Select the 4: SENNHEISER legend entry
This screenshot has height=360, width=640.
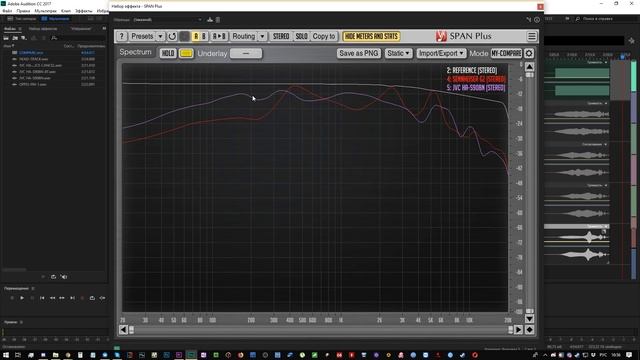pyautogui.click(x=476, y=79)
